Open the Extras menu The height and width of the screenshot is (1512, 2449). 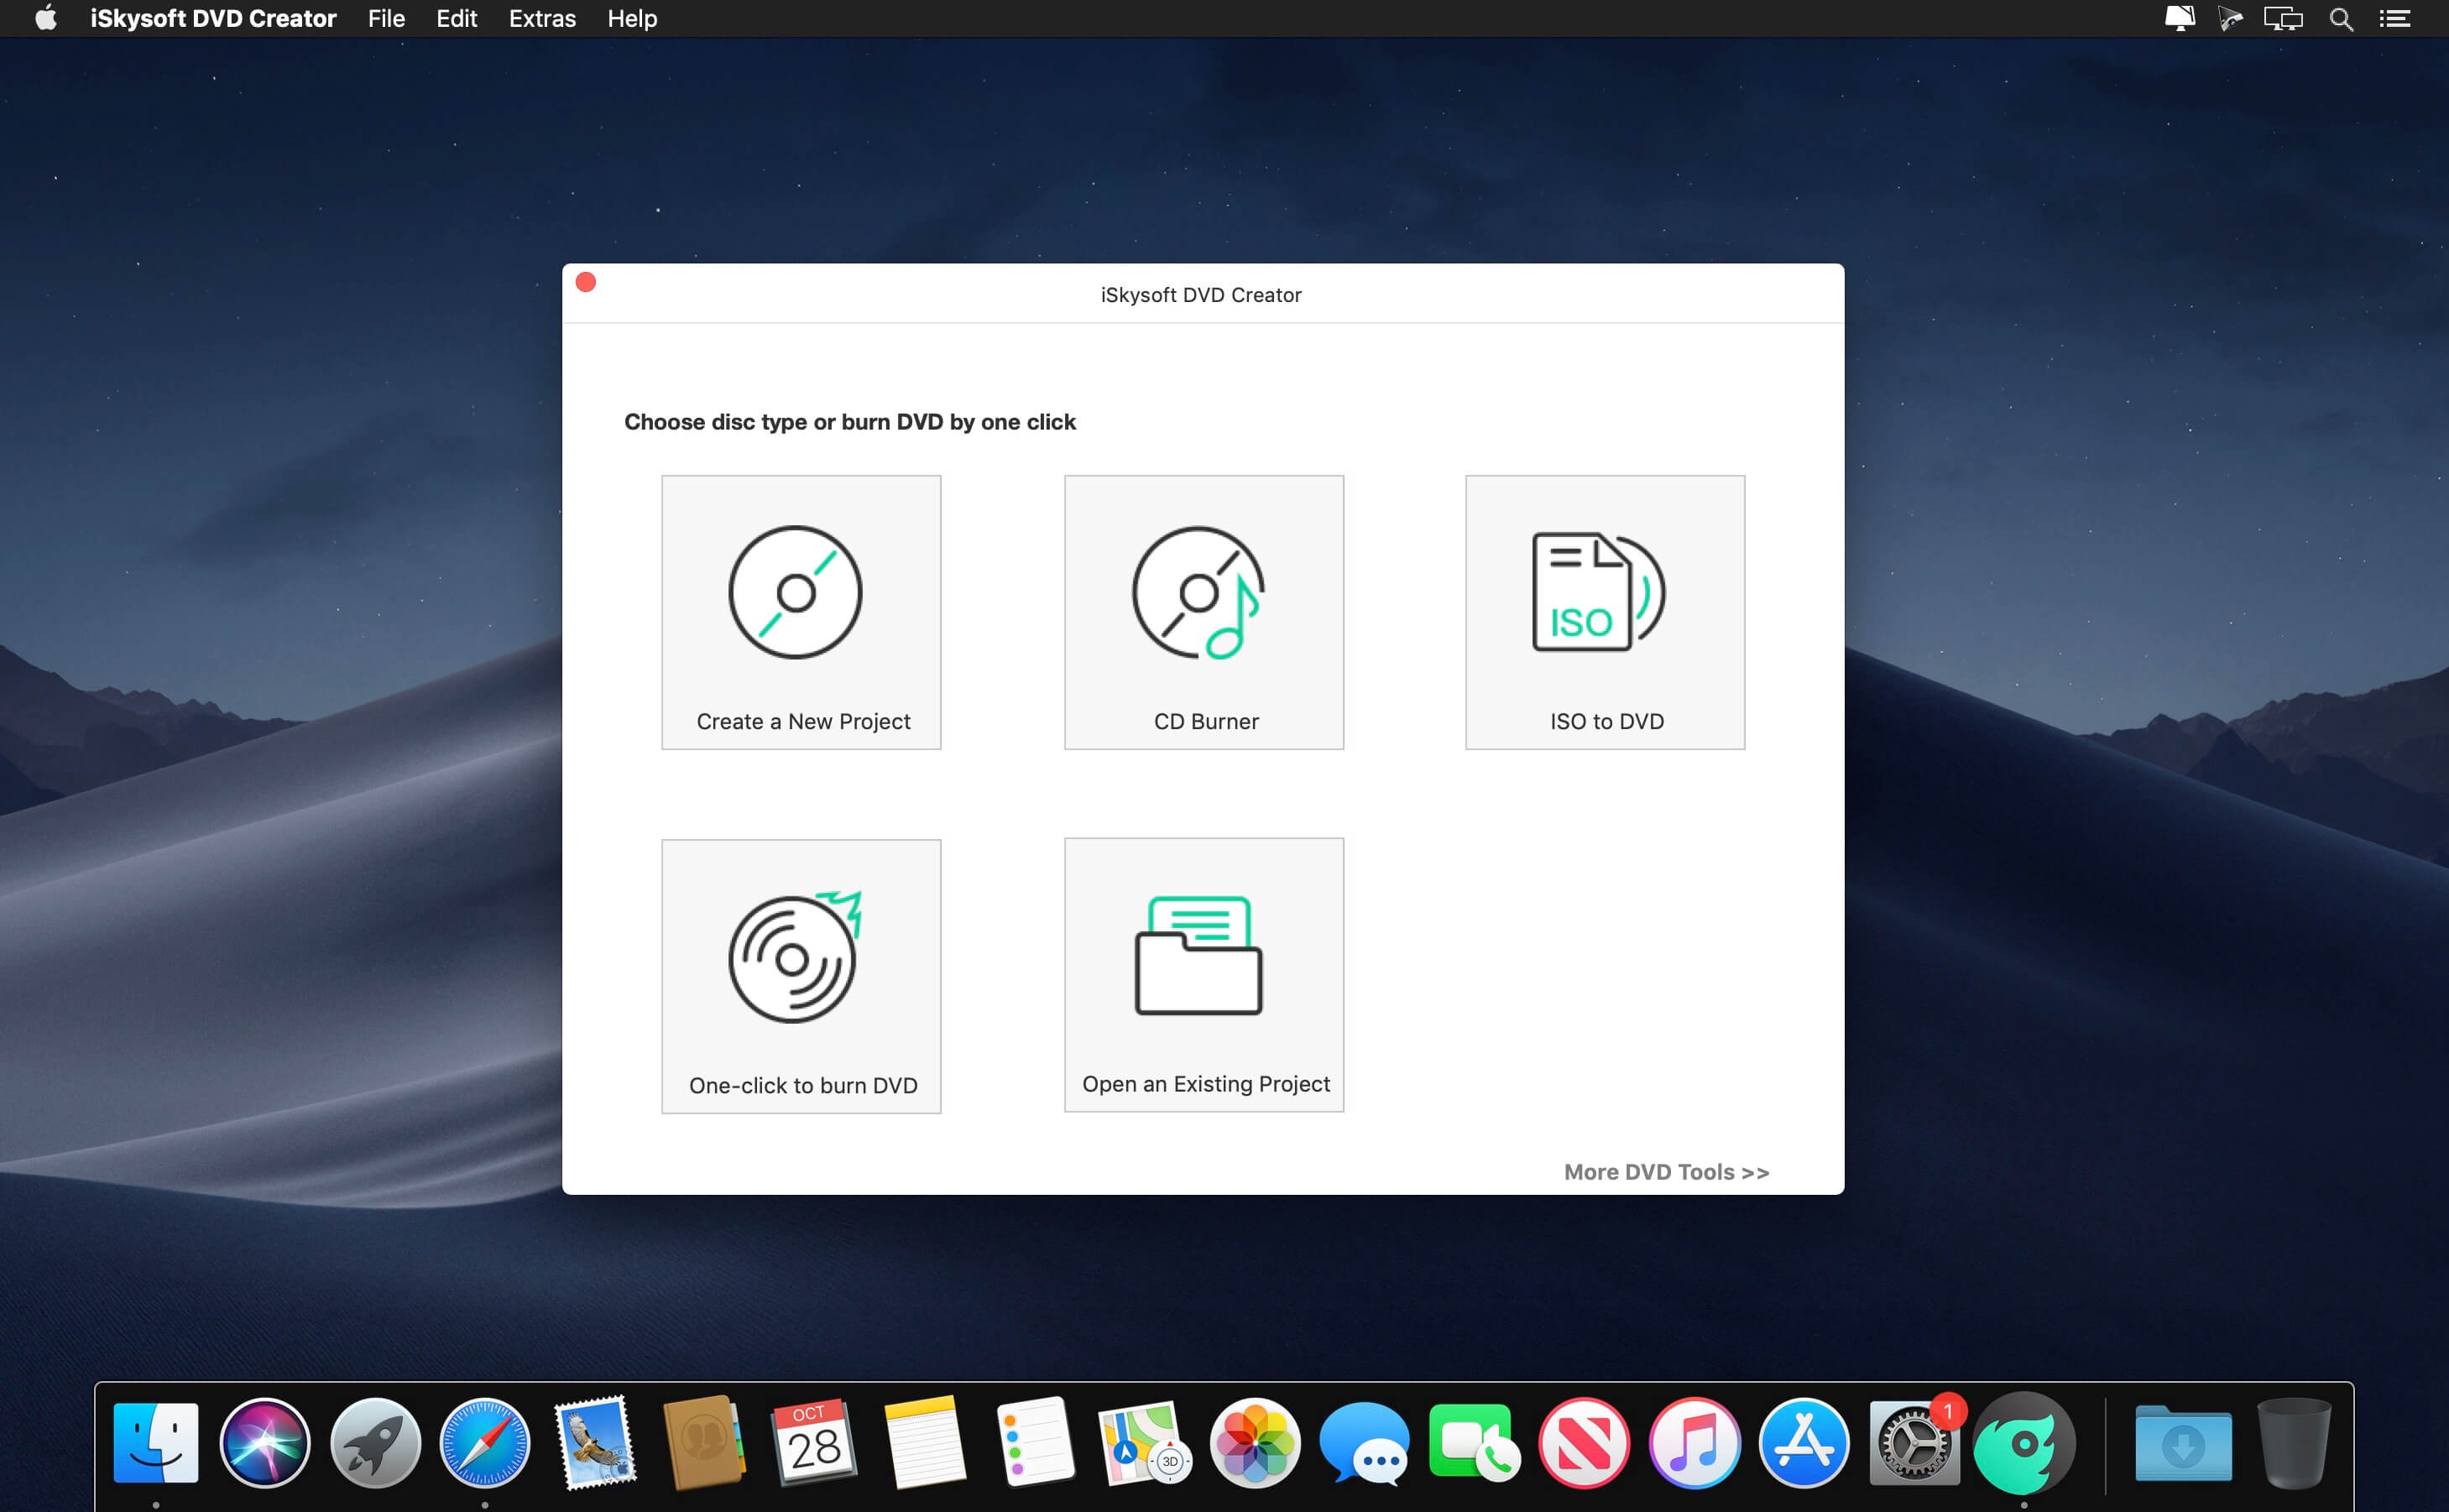(542, 18)
